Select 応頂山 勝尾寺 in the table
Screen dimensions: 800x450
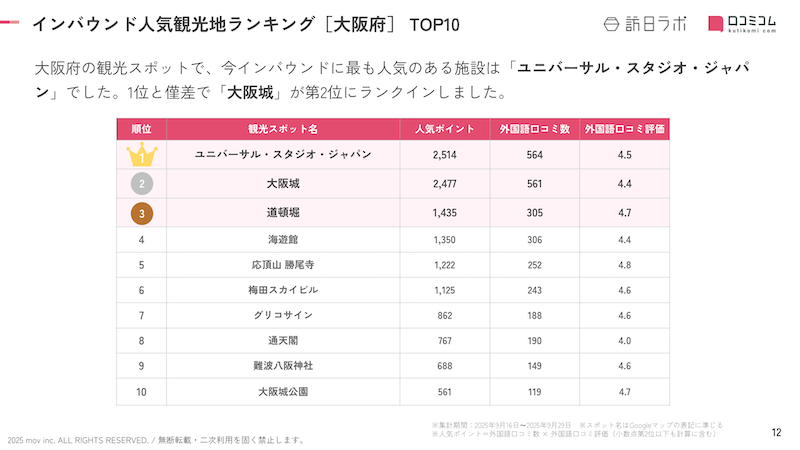coord(283,265)
